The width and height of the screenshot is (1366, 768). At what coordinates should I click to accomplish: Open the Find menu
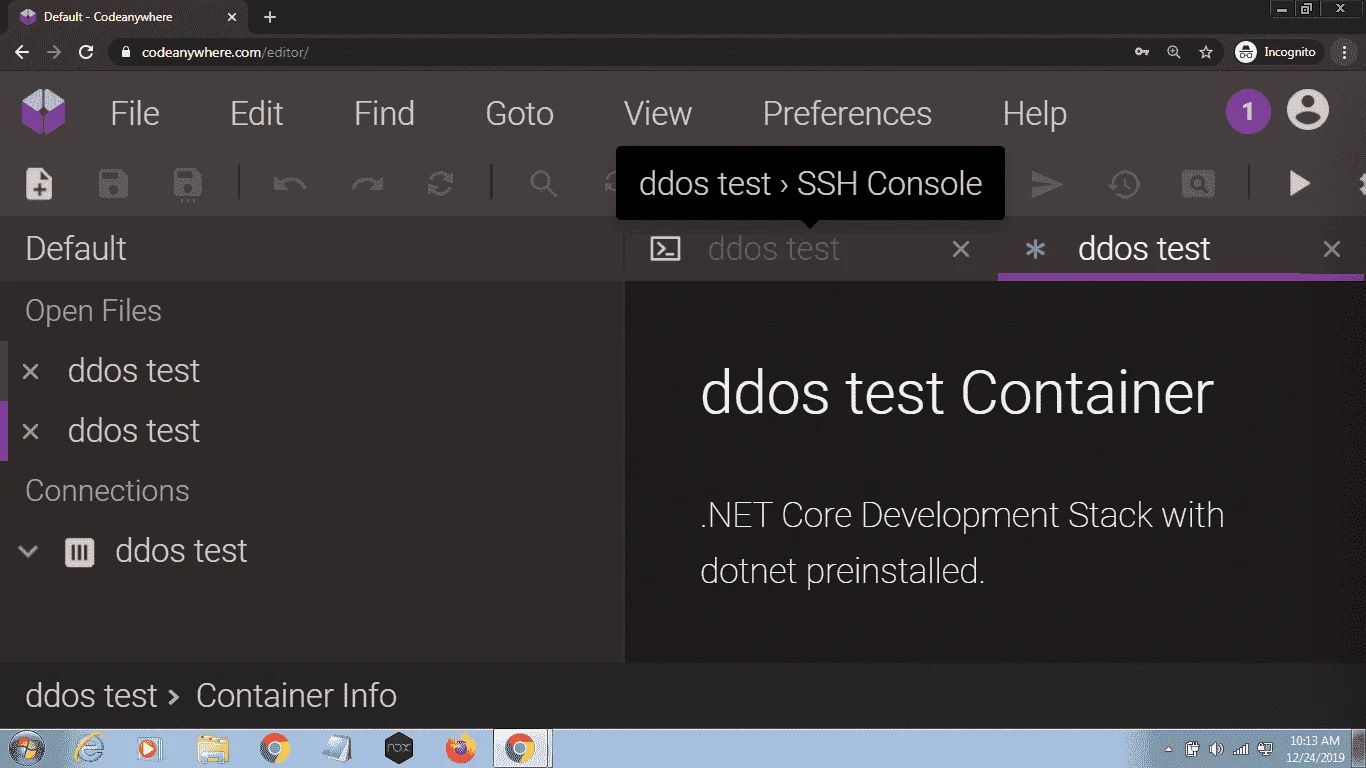point(384,114)
